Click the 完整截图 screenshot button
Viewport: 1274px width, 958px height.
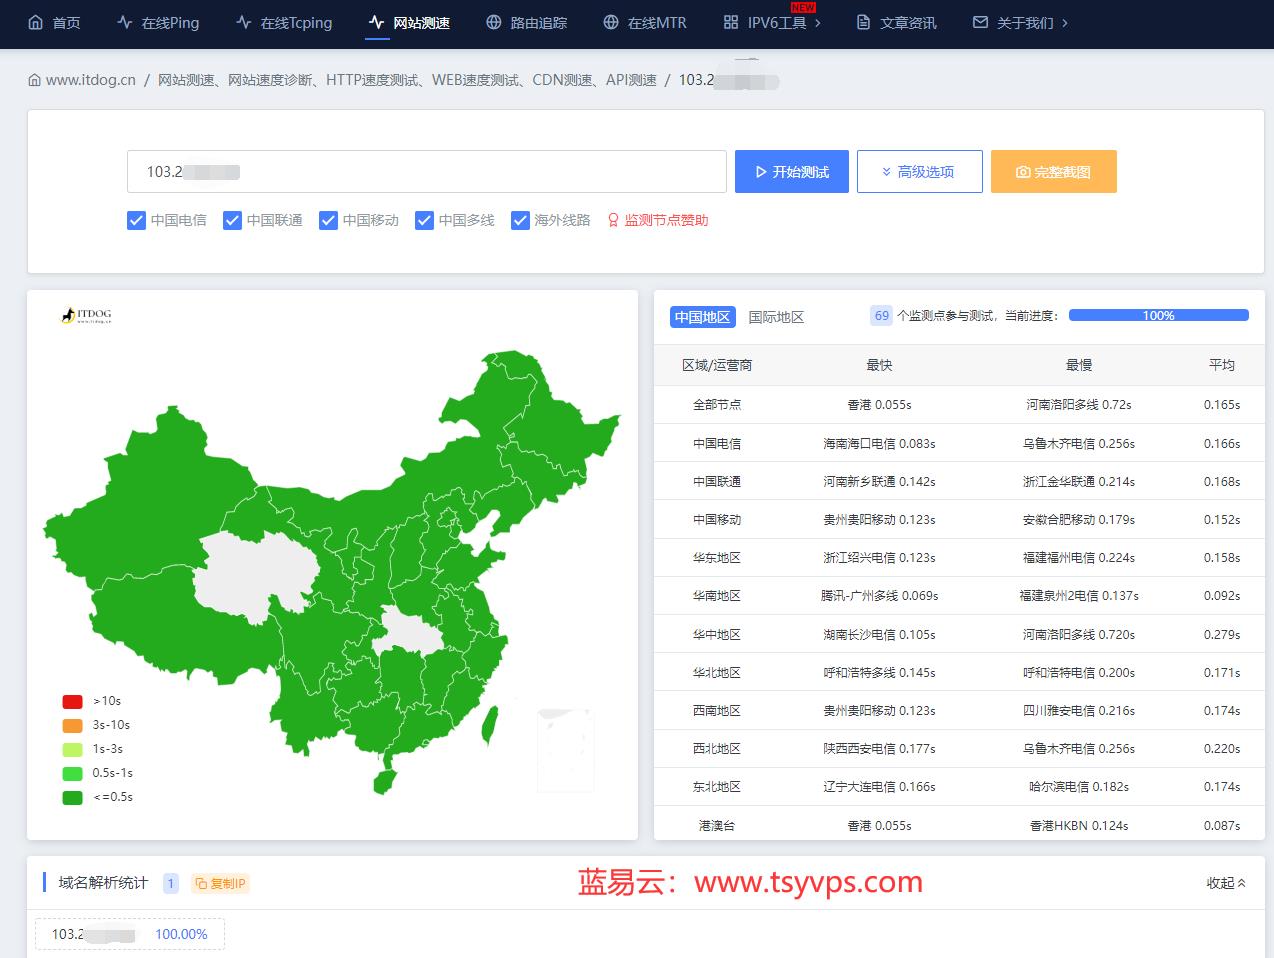coord(1053,172)
